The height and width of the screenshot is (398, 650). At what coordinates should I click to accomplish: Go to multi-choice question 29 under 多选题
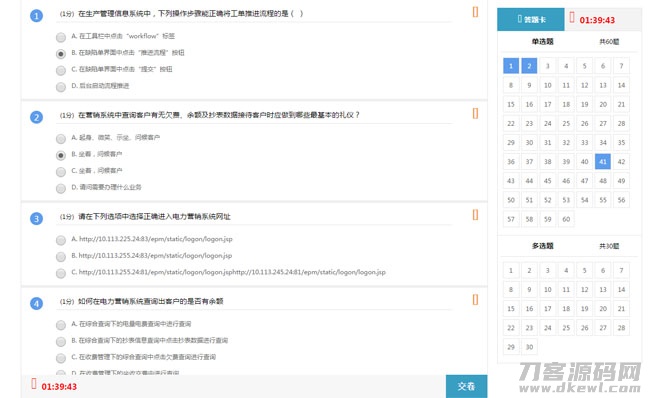(511, 347)
